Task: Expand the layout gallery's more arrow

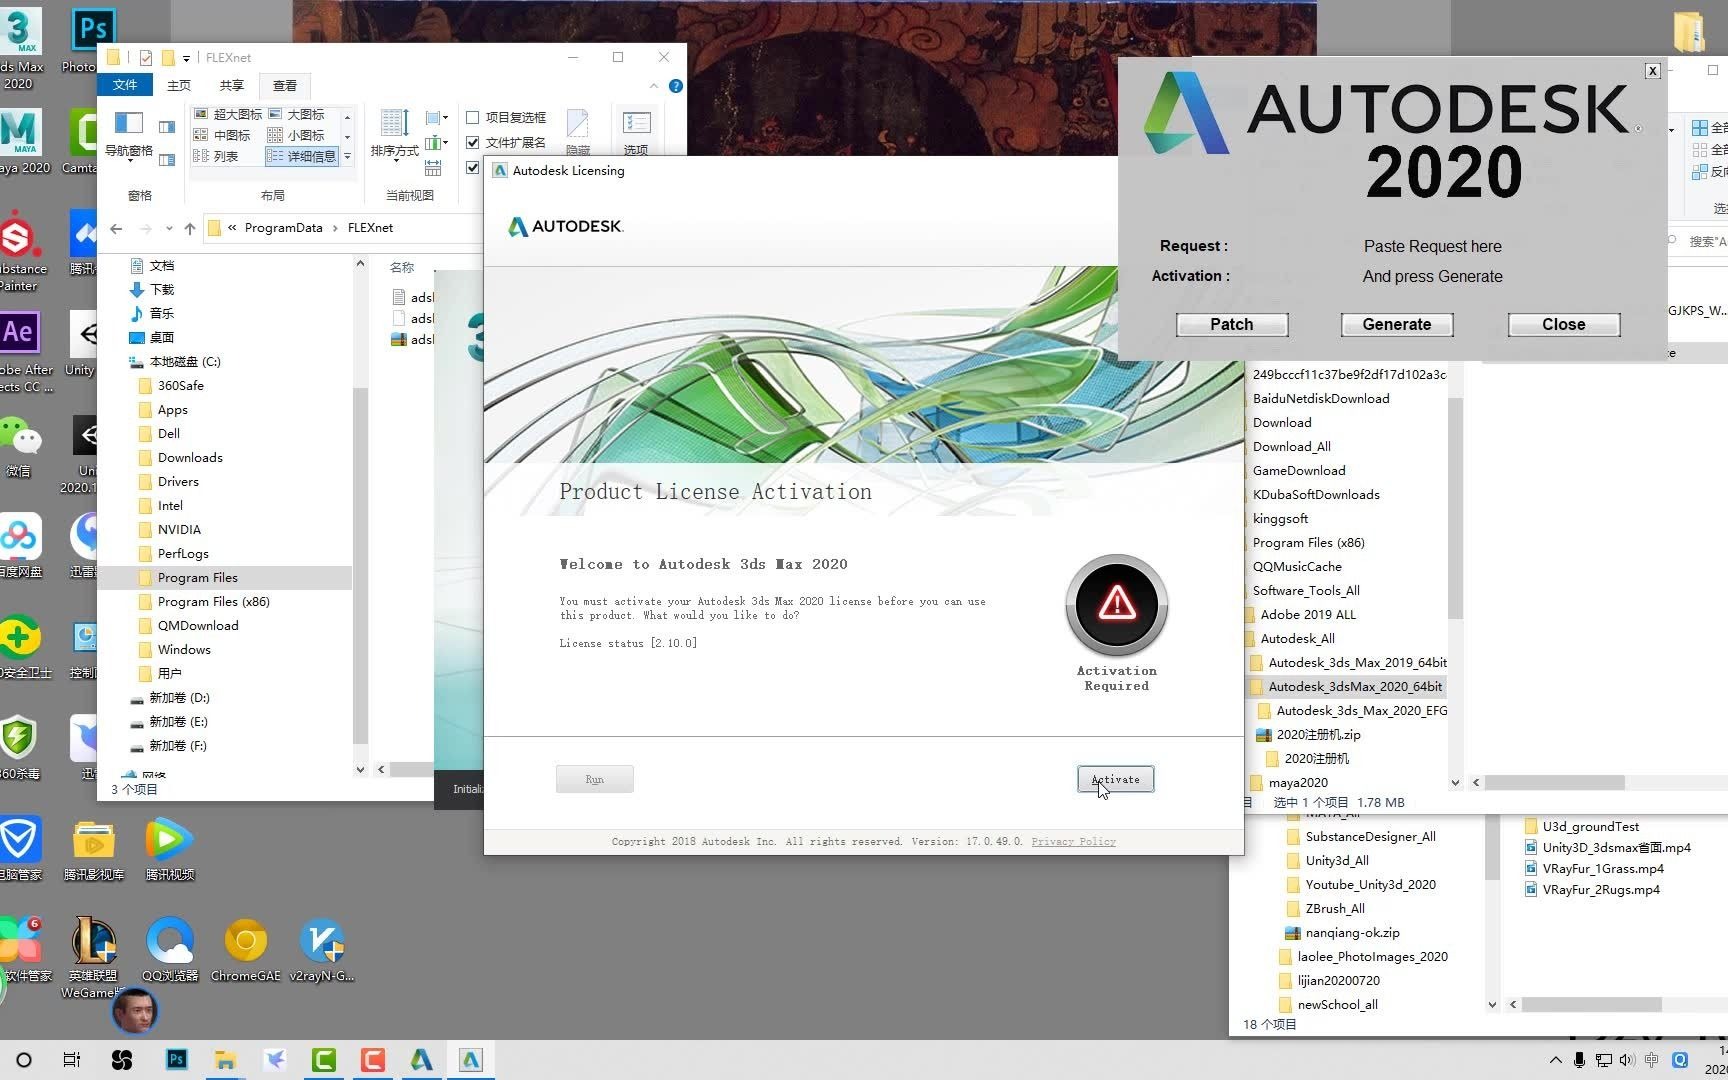Action: pyautogui.click(x=347, y=156)
